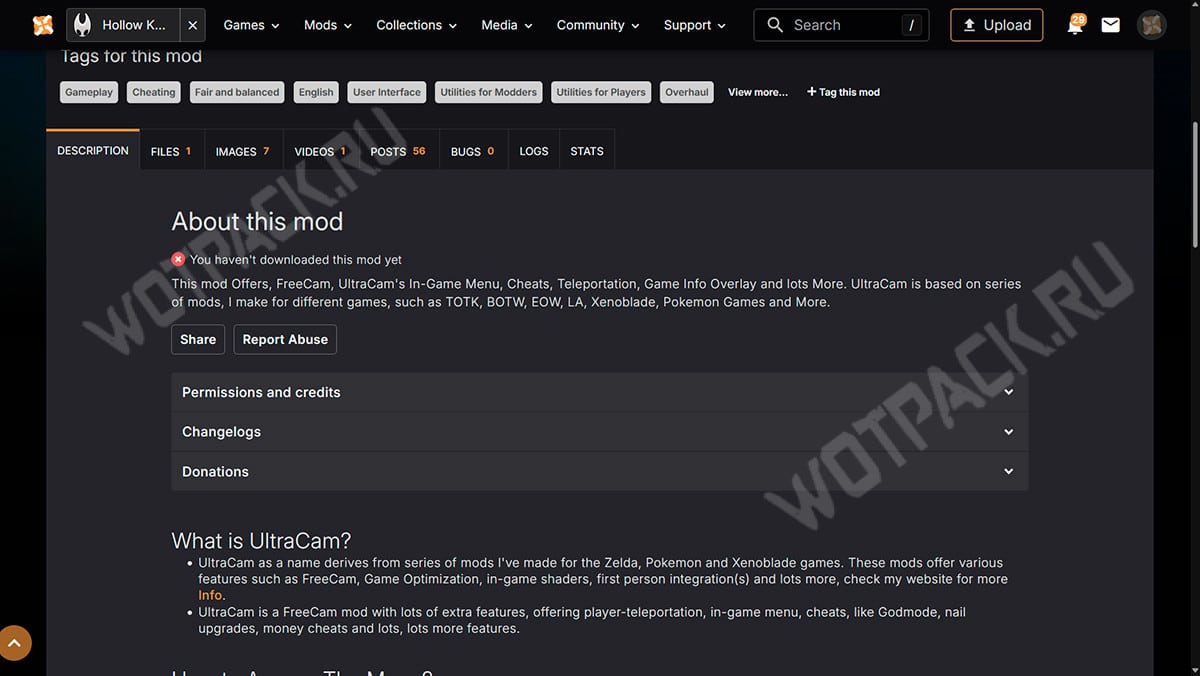This screenshot has height=676, width=1200.
Task: Focus the Search input field
Action: click(841, 25)
